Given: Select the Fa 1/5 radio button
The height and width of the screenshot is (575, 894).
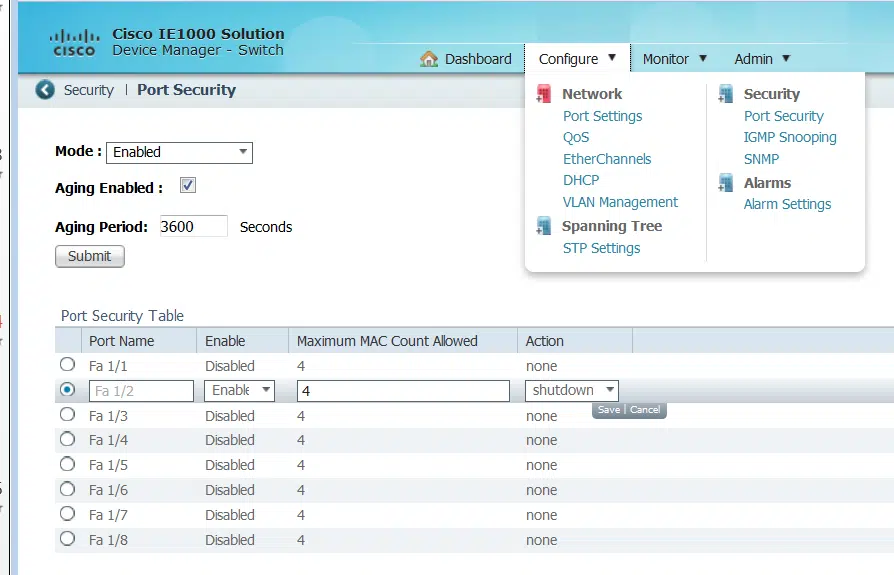Looking at the screenshot, I should 67,464.
